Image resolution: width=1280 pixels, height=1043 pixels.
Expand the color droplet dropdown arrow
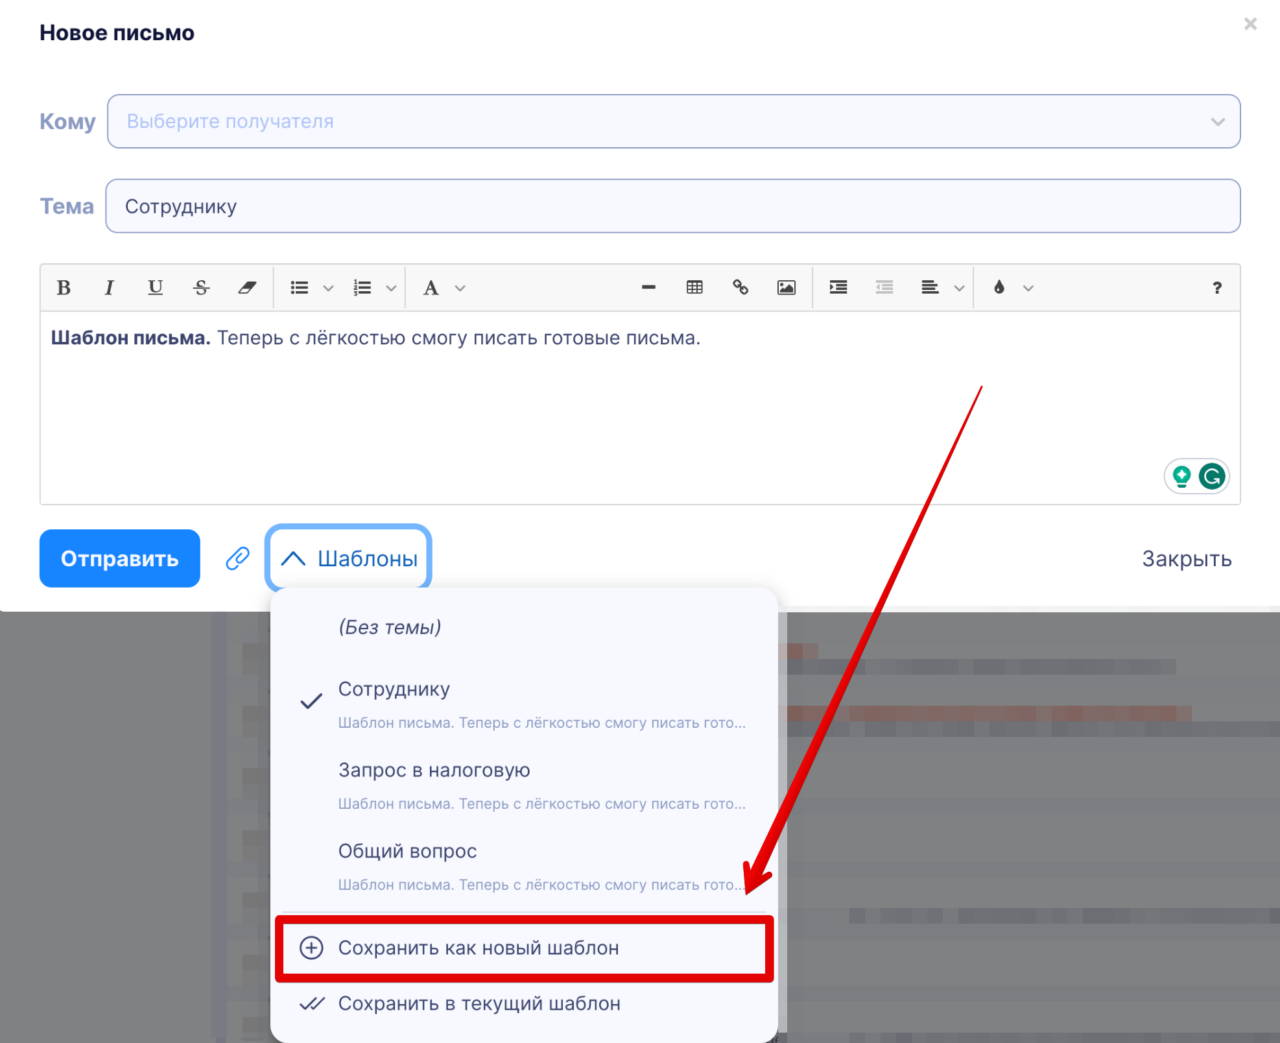pos(1028,288)
